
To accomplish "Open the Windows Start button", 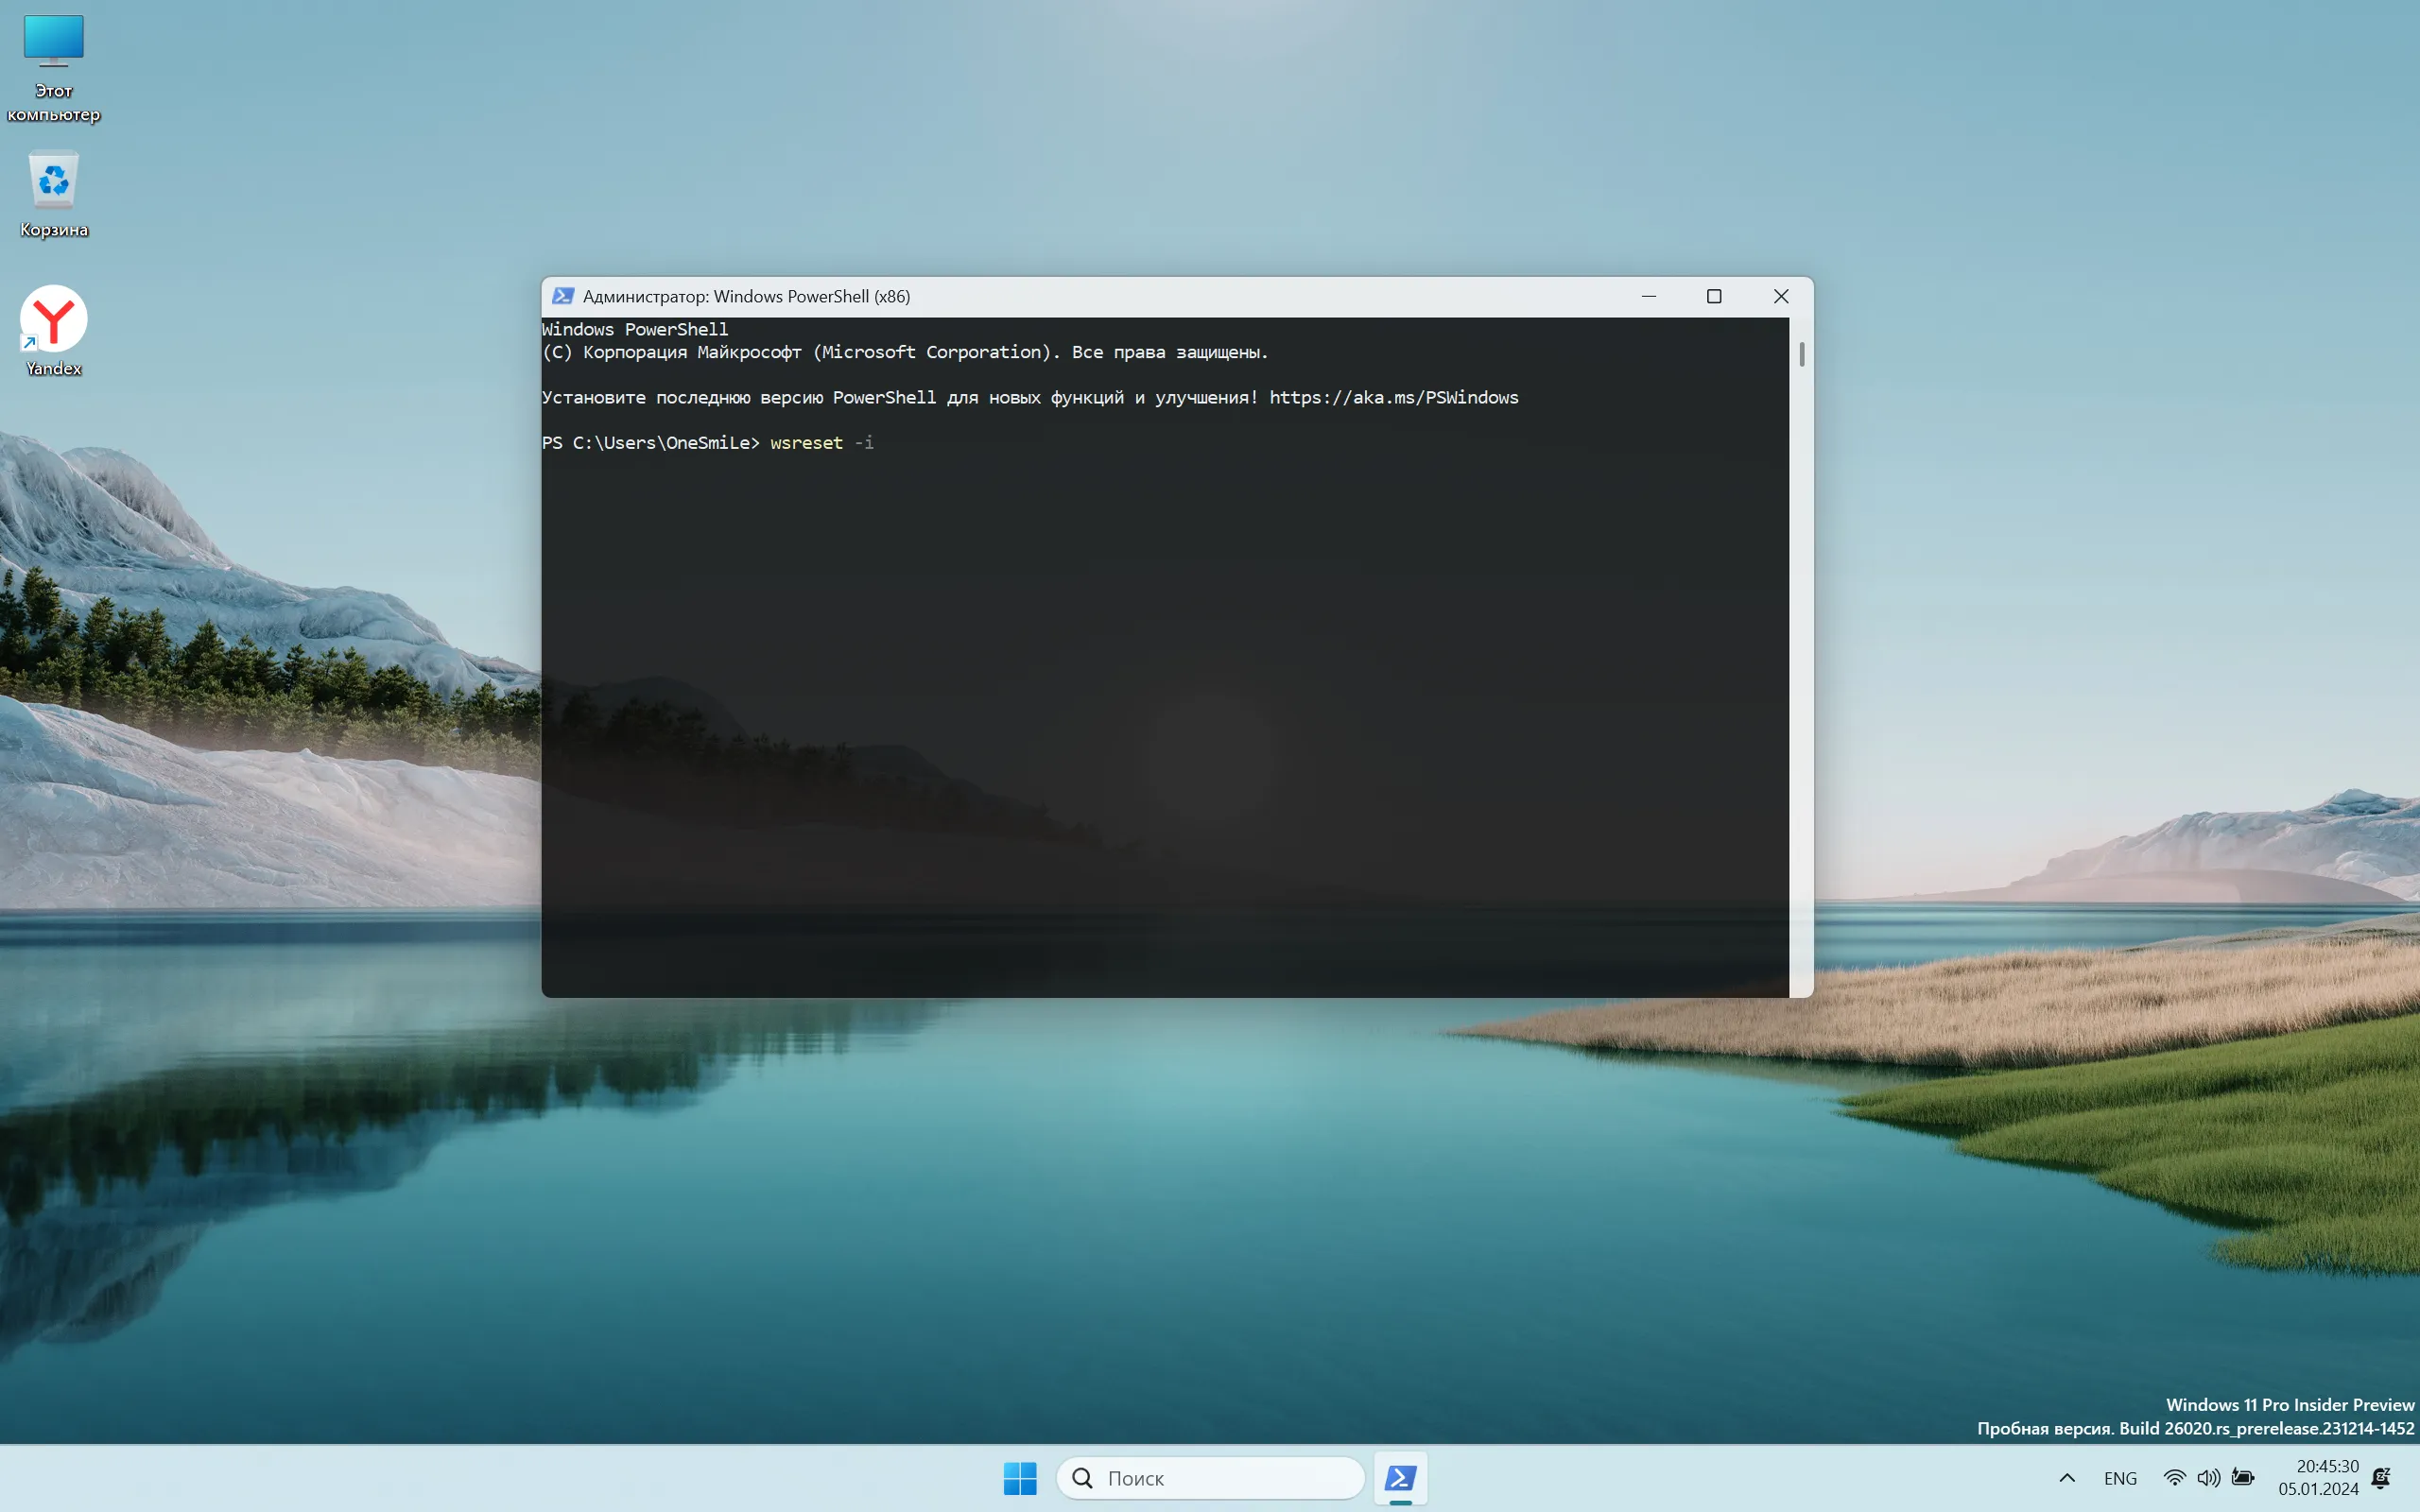I will (1019, 1478).
